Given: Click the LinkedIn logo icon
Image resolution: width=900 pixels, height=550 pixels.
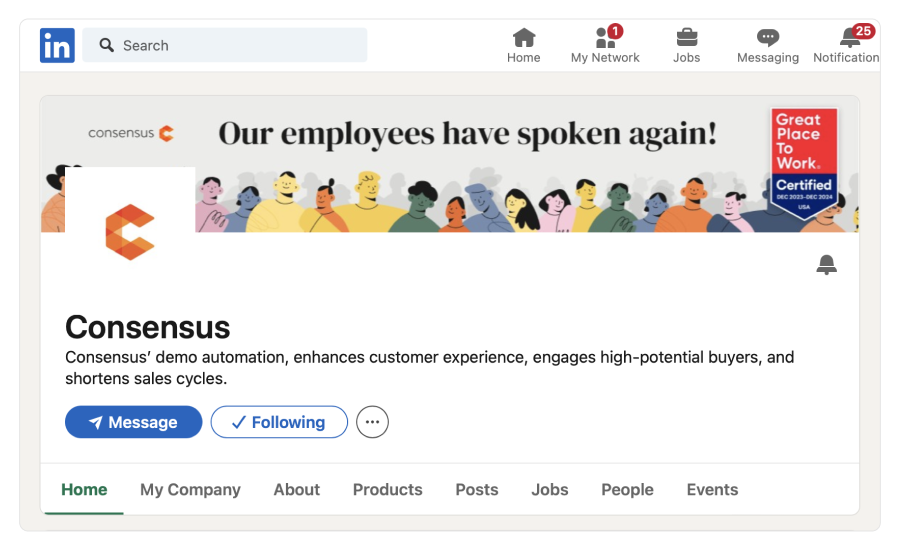Looking at the screenshot, I should [x=57, y=45].
